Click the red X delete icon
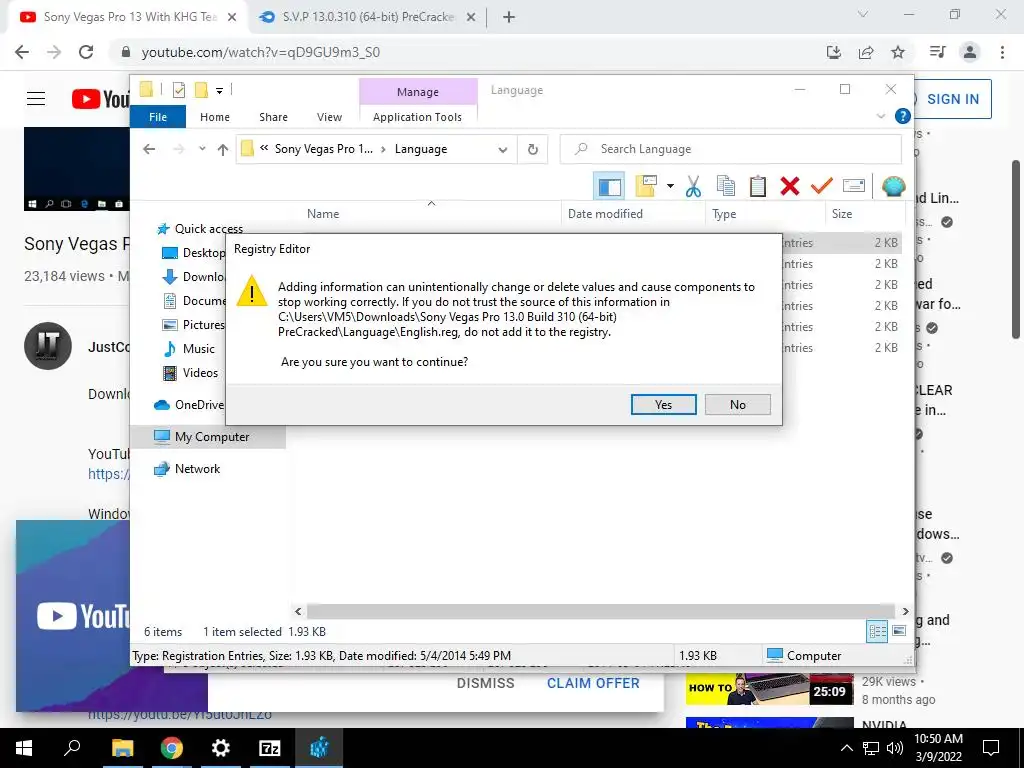The image size is (1024, 768). click(x=790, y=186)
